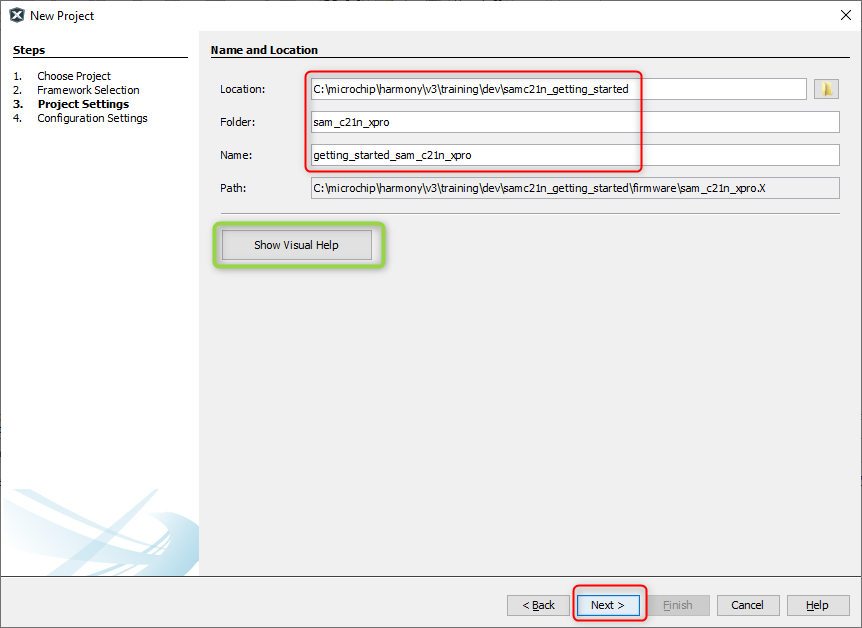The height and width of the screenshot is (628, 862).
Task: Cancel the new project wizard
Action: (747, 605)
